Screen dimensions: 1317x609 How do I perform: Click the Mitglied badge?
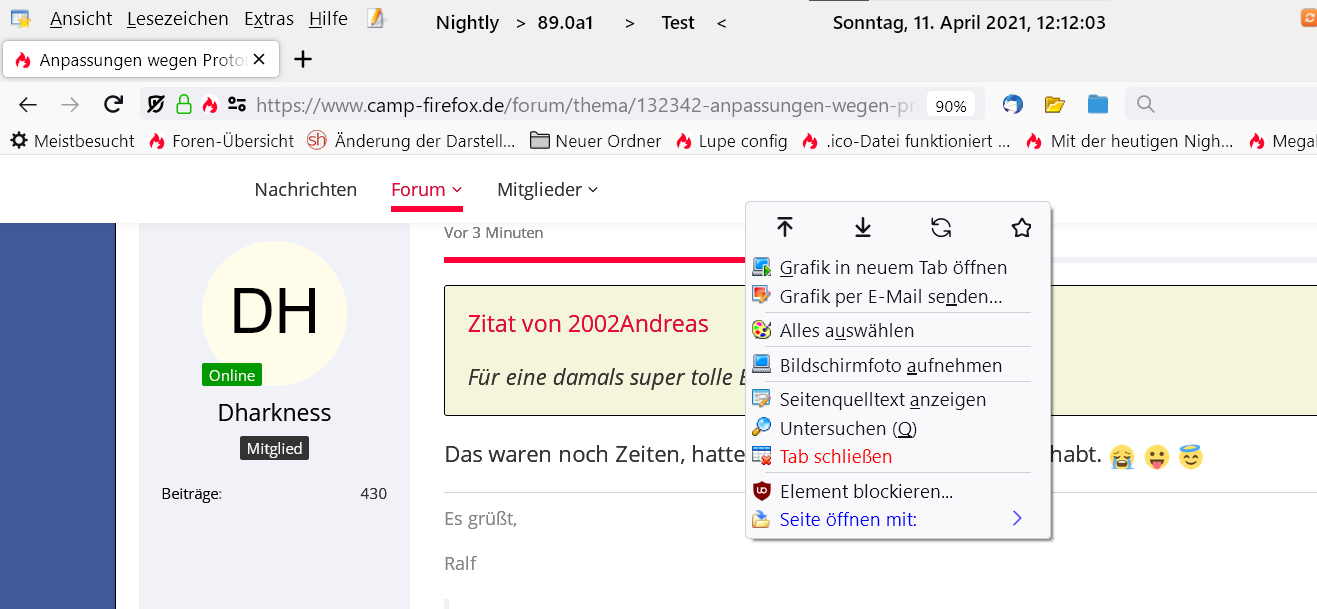pyautogui.click(x=274, y=449)
